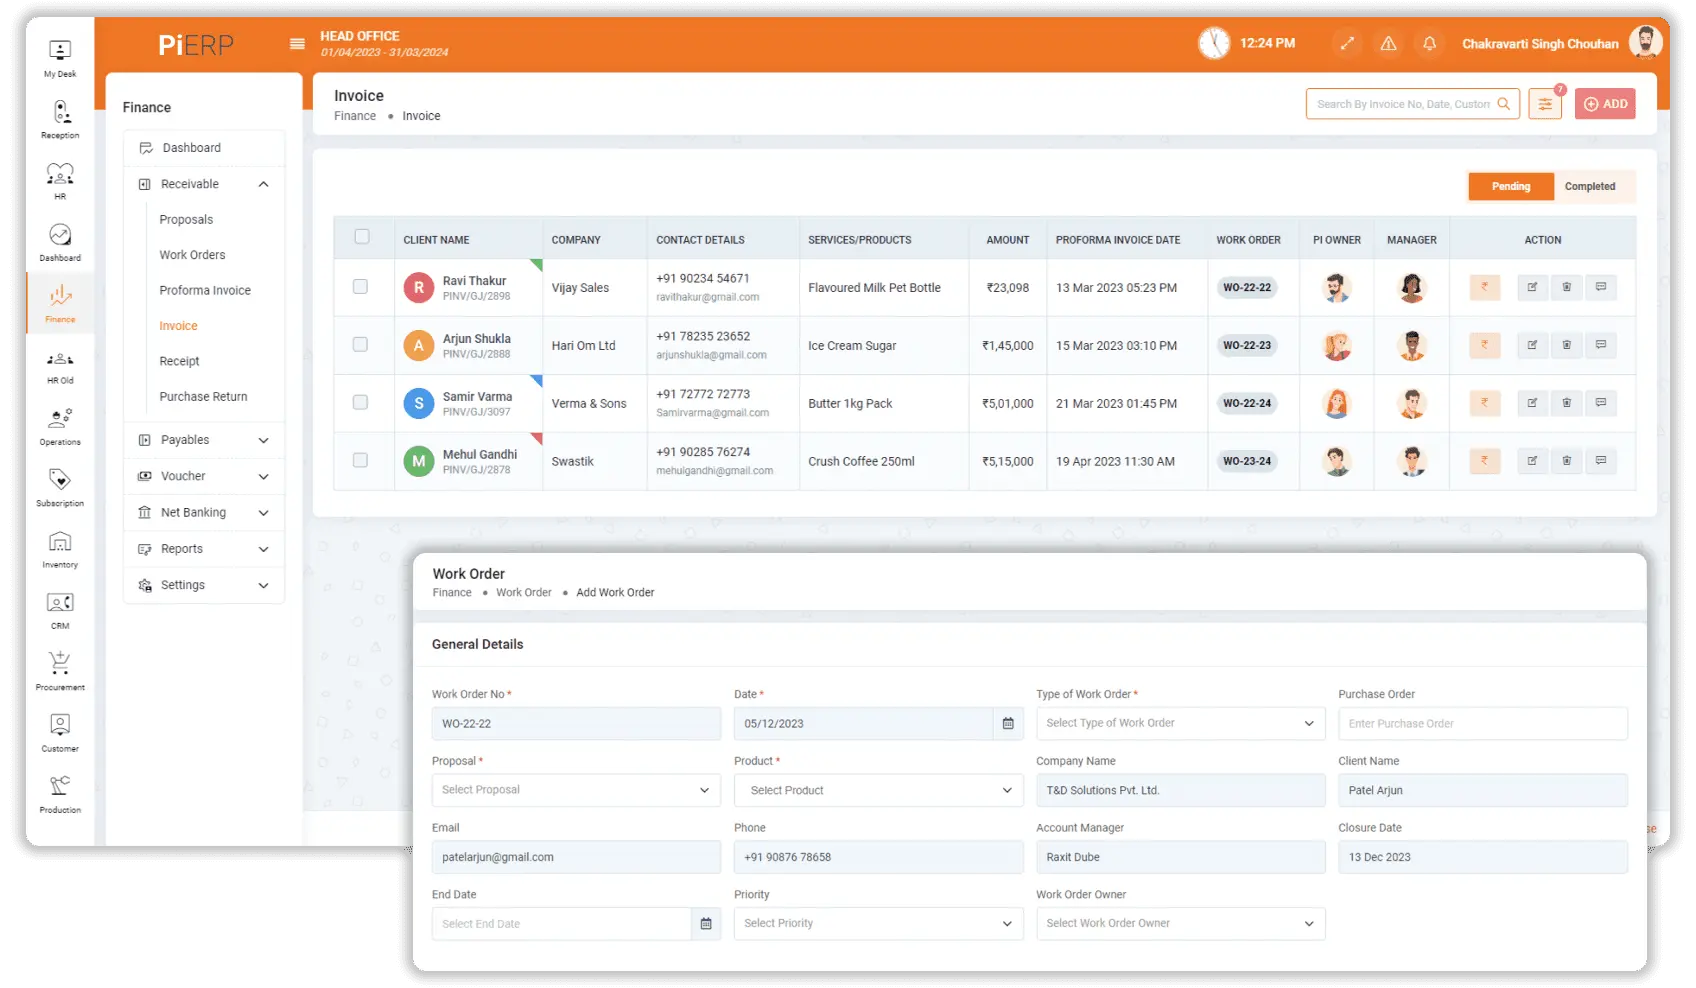Image resolution: width=1696 pixels, height=988 pixels.
Task: Tick the checkbox on Ravi Thakur's row
Action: pos(360,287)
